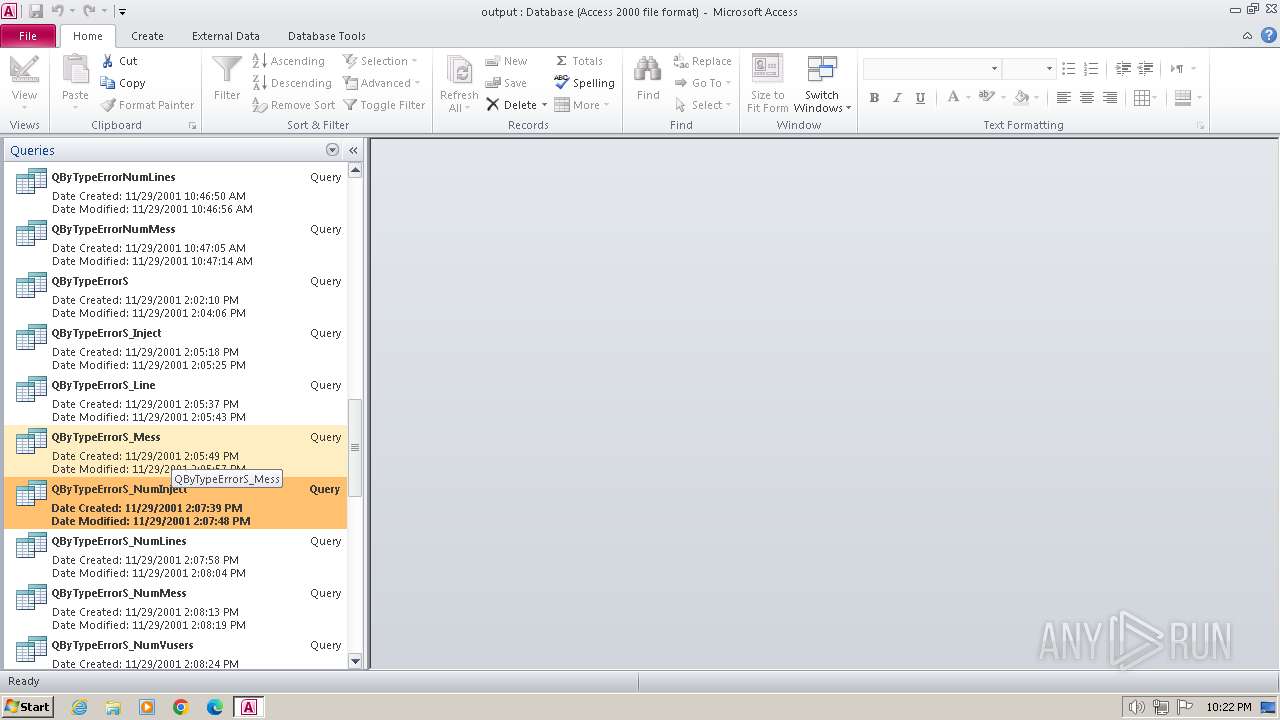Click the Replace command
1280x720 pixels.
(702, 61)
